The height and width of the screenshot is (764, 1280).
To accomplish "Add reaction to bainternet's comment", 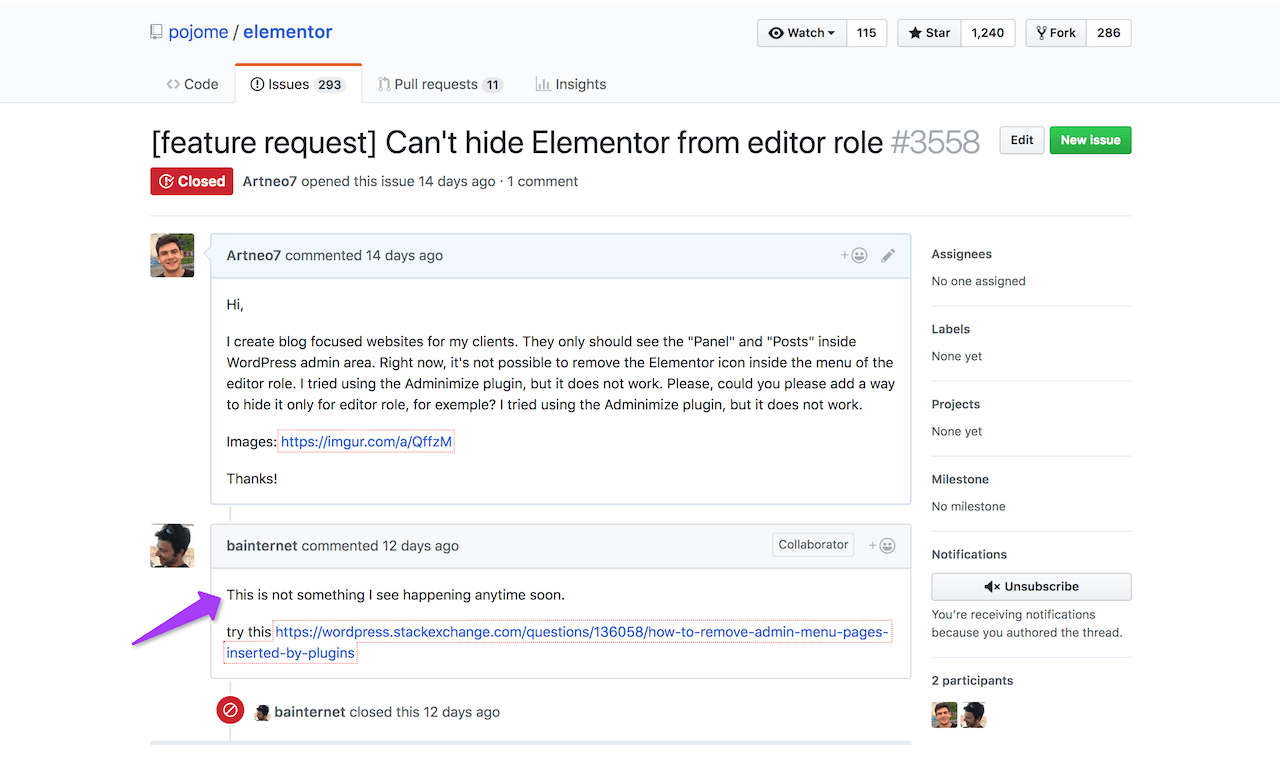I will click(881, 545).
